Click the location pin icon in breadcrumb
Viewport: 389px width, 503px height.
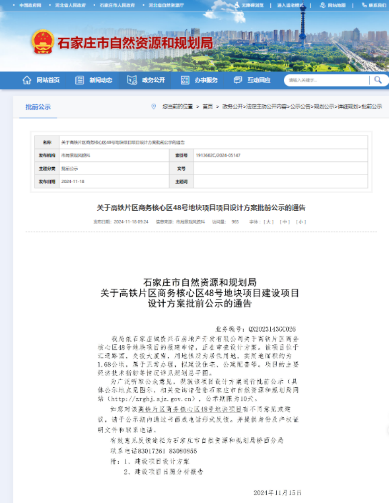[154, 106]
